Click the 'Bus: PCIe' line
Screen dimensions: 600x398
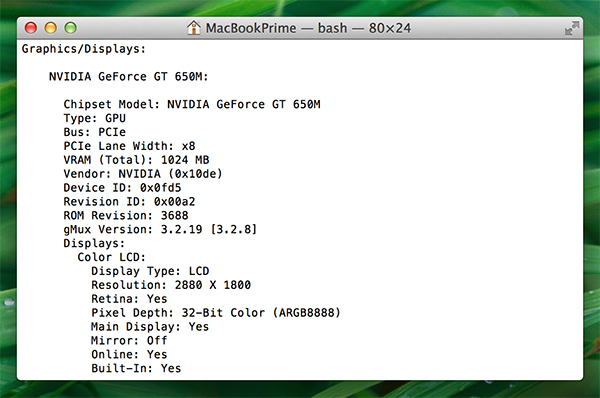pyautogui.click(x=95, y=132)
